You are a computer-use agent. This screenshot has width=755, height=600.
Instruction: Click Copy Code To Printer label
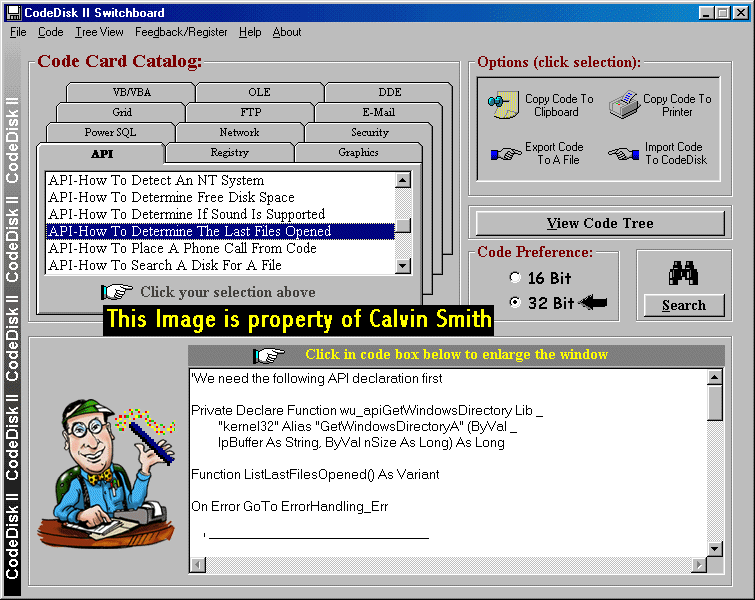(677, 105)
